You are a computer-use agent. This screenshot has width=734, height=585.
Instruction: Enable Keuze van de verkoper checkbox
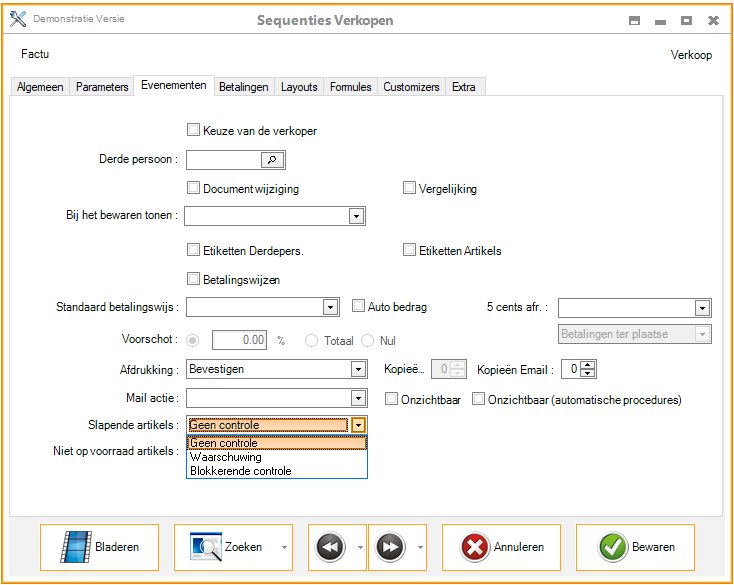[194, 130]
